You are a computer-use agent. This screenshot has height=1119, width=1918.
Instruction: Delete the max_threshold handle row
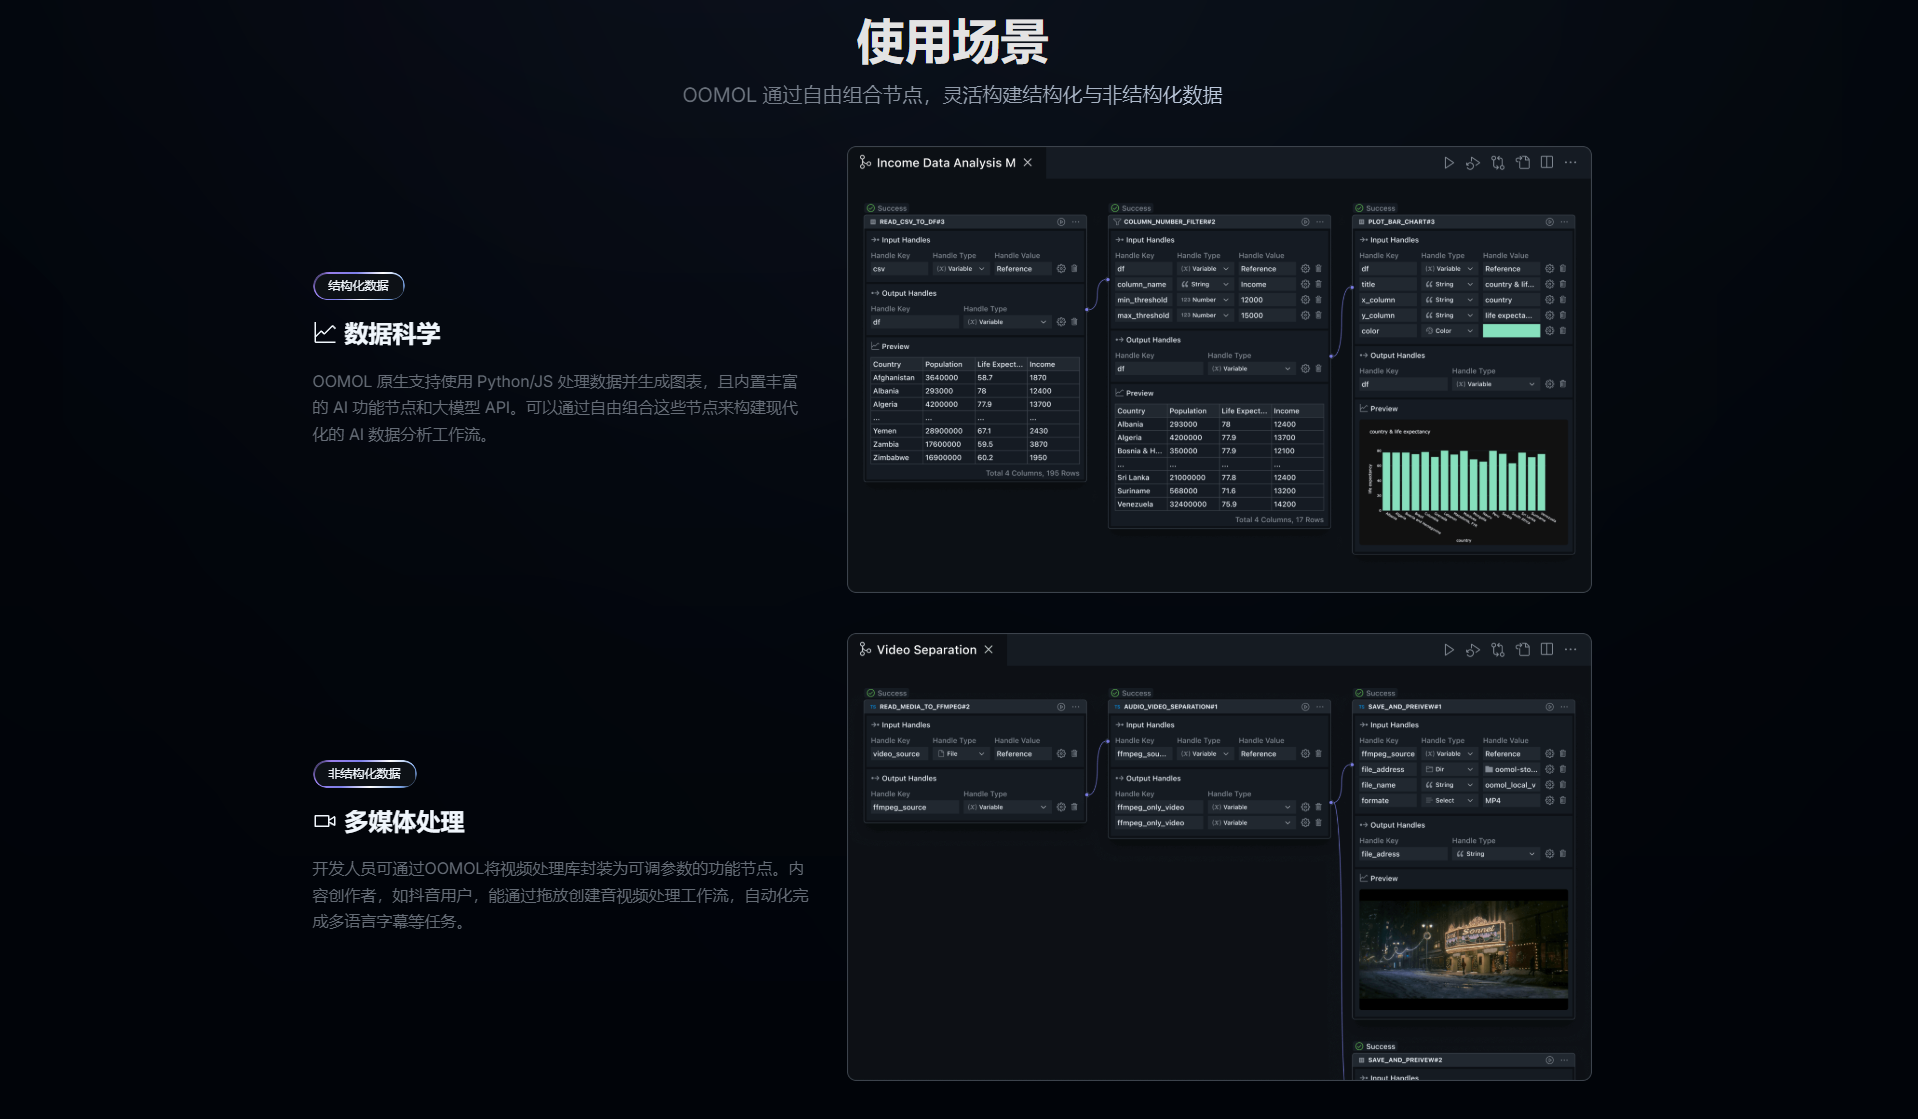pos(1318,316)
